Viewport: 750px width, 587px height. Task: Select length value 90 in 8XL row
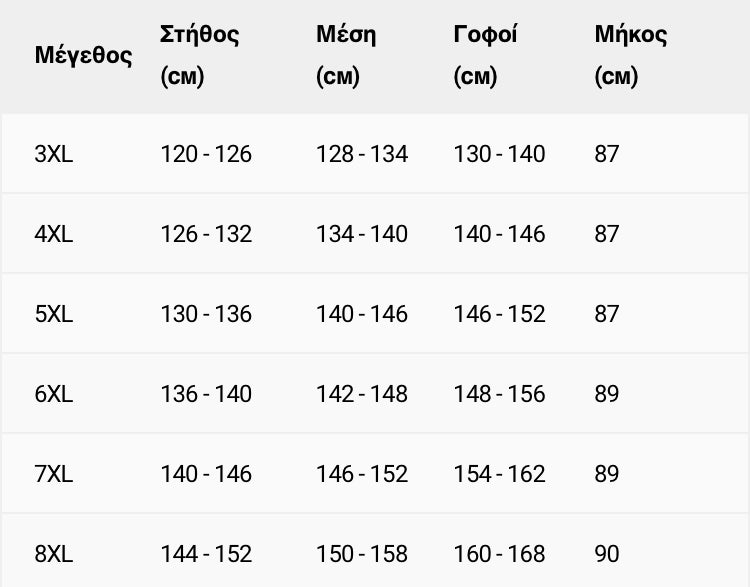point(607,554)
